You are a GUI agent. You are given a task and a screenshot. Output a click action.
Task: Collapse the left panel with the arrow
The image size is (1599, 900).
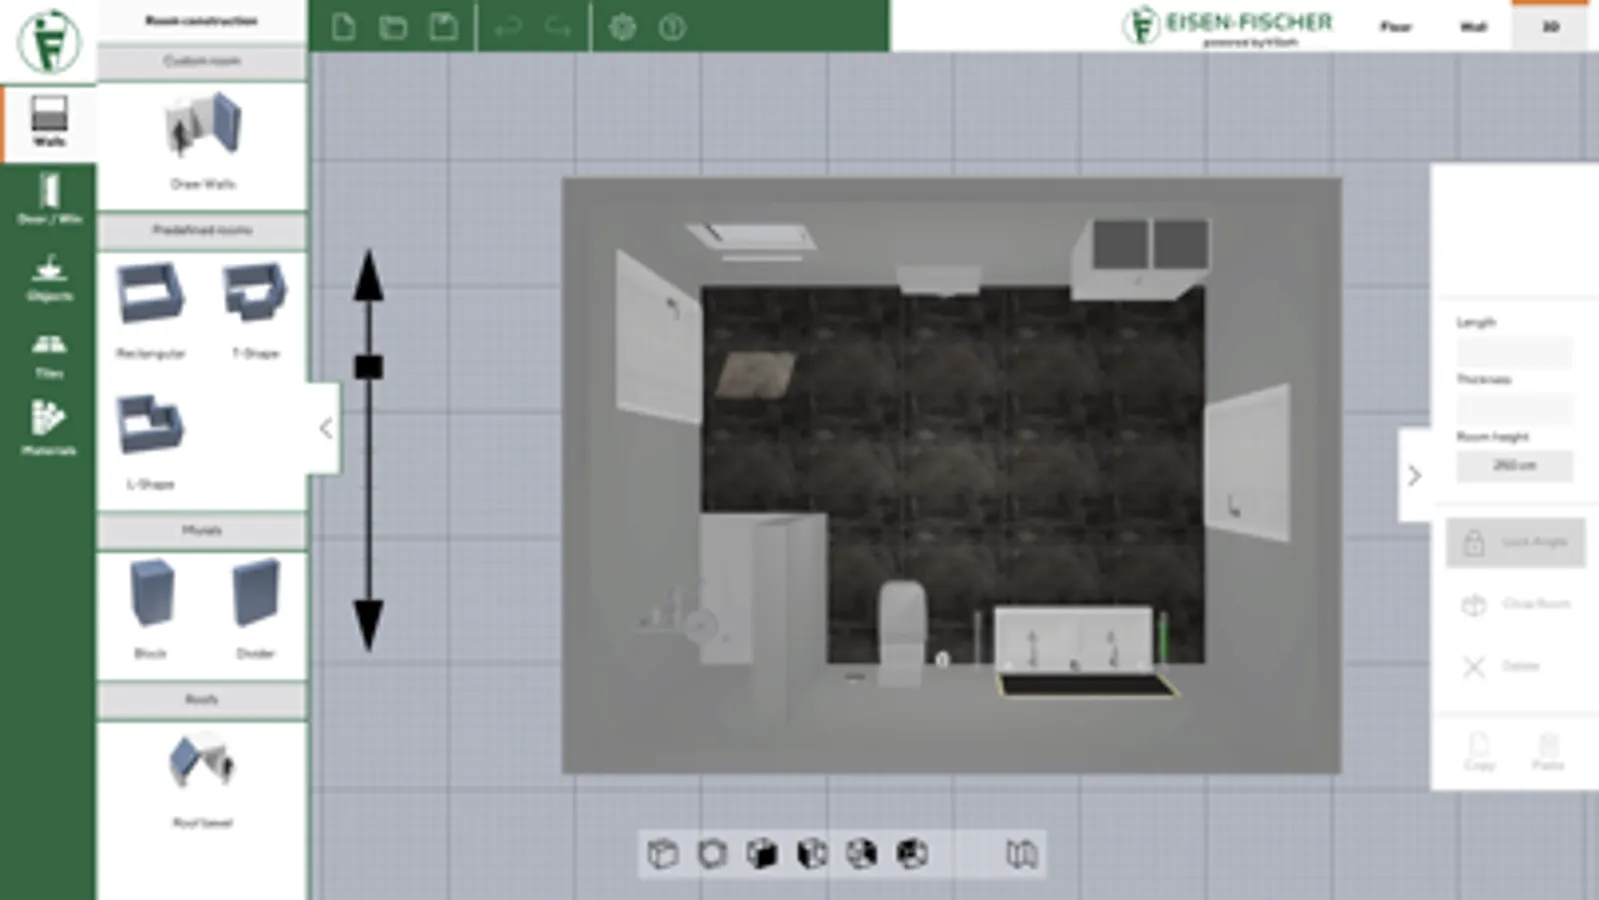(x=325, y=429)
